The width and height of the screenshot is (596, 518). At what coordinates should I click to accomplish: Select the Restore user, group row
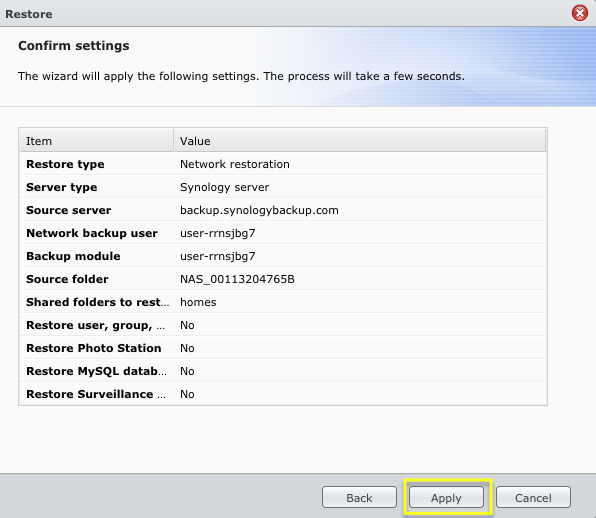(283, 325)
